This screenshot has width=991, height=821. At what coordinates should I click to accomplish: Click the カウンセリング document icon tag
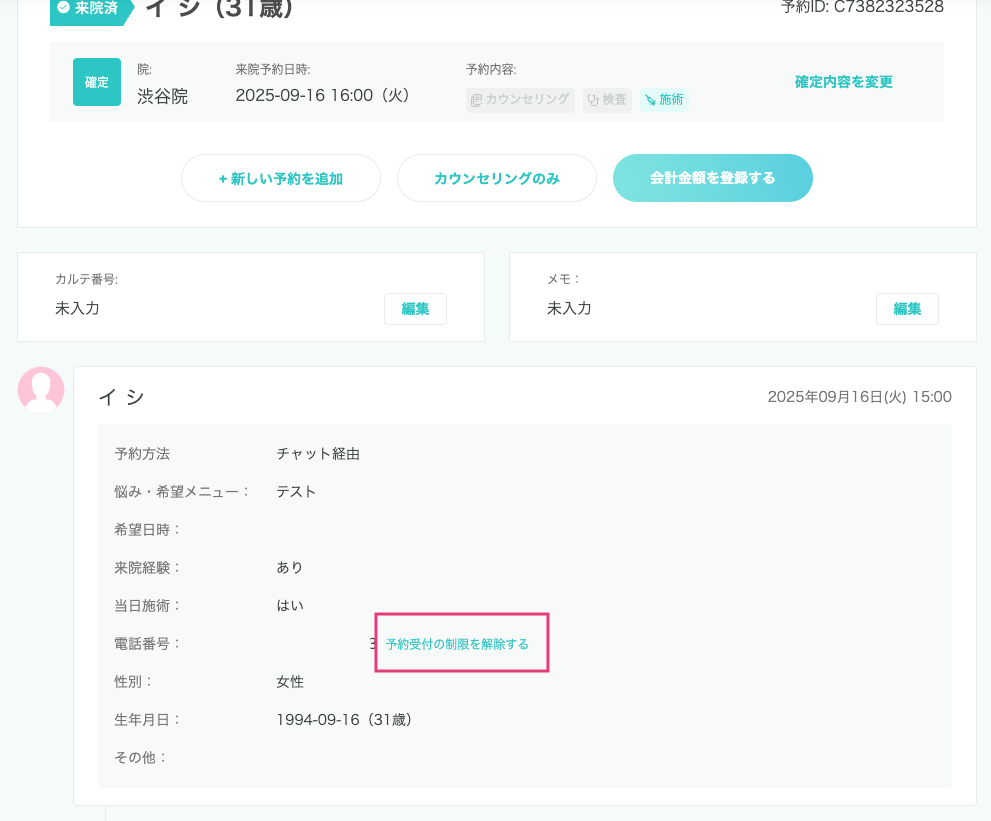click(520, 100)
